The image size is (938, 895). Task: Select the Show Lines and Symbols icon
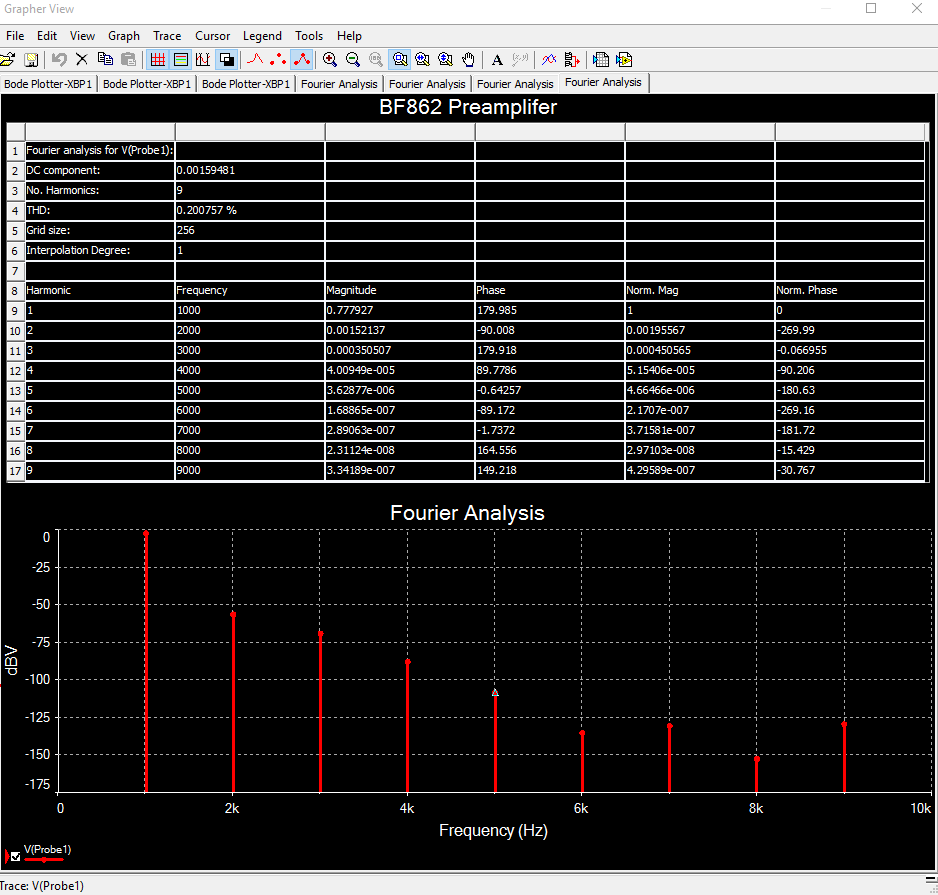tap(302, 59)
